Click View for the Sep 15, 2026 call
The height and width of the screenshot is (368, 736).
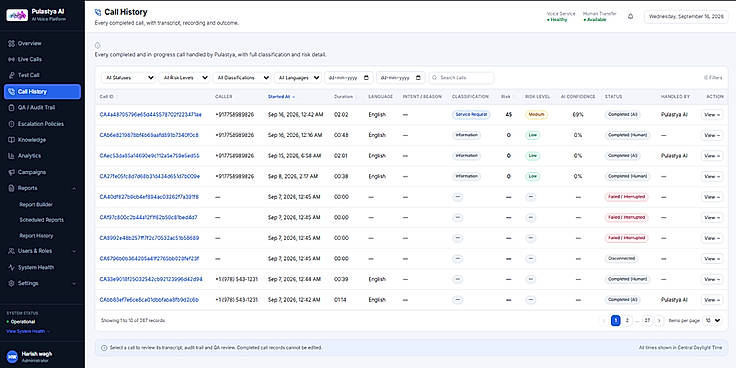tap(712, 156)
